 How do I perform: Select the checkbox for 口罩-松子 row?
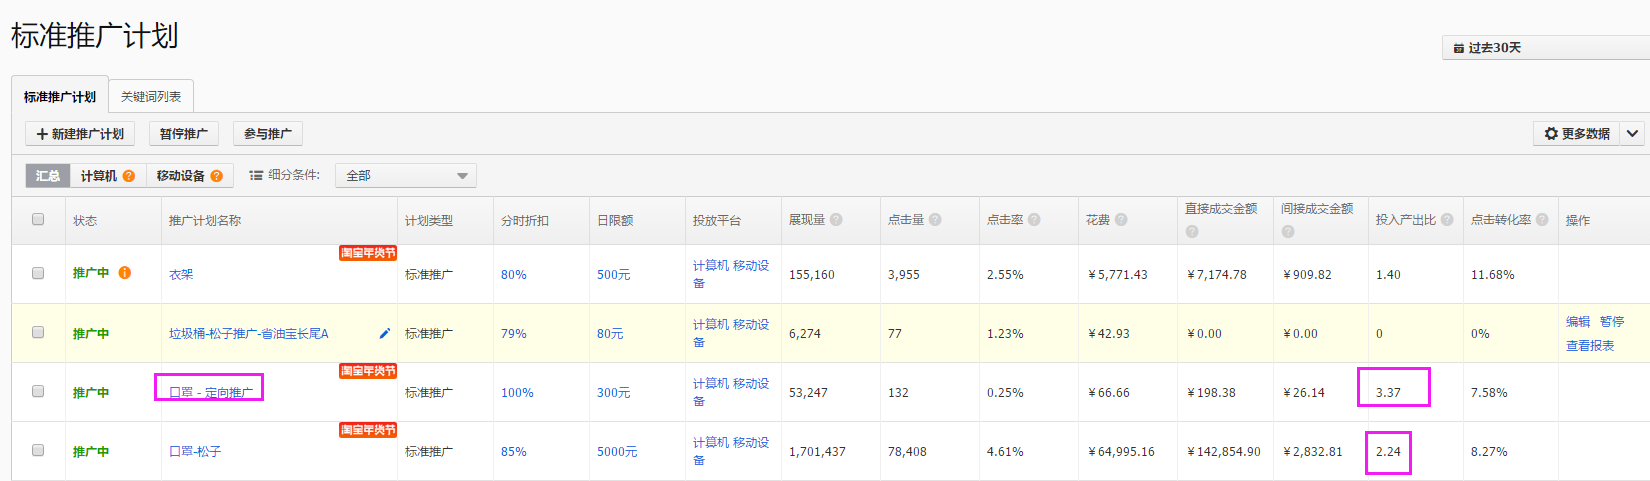38,451
